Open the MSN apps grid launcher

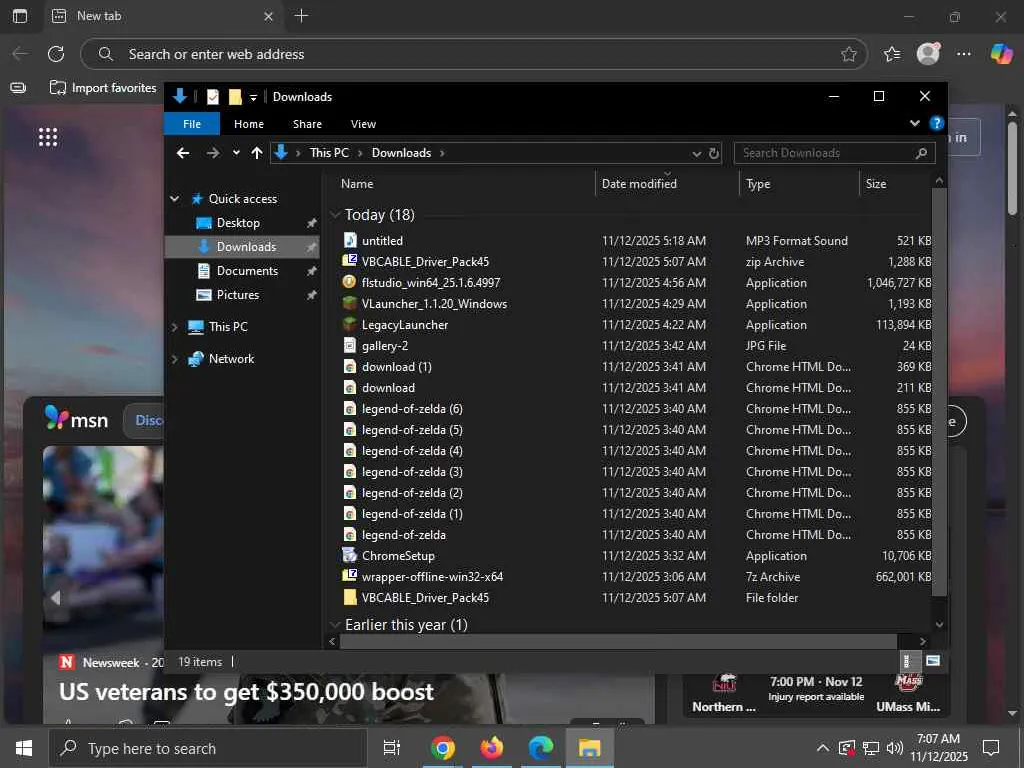pos(48,137)
